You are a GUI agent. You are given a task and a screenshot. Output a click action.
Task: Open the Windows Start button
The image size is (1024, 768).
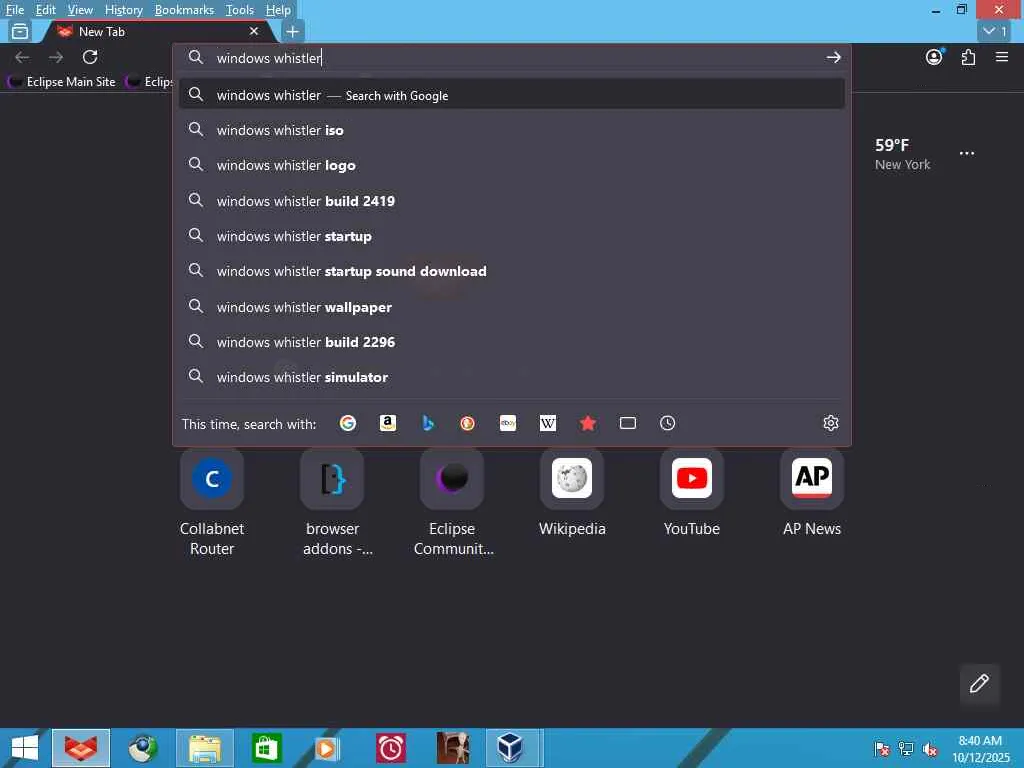click(25, 748)
